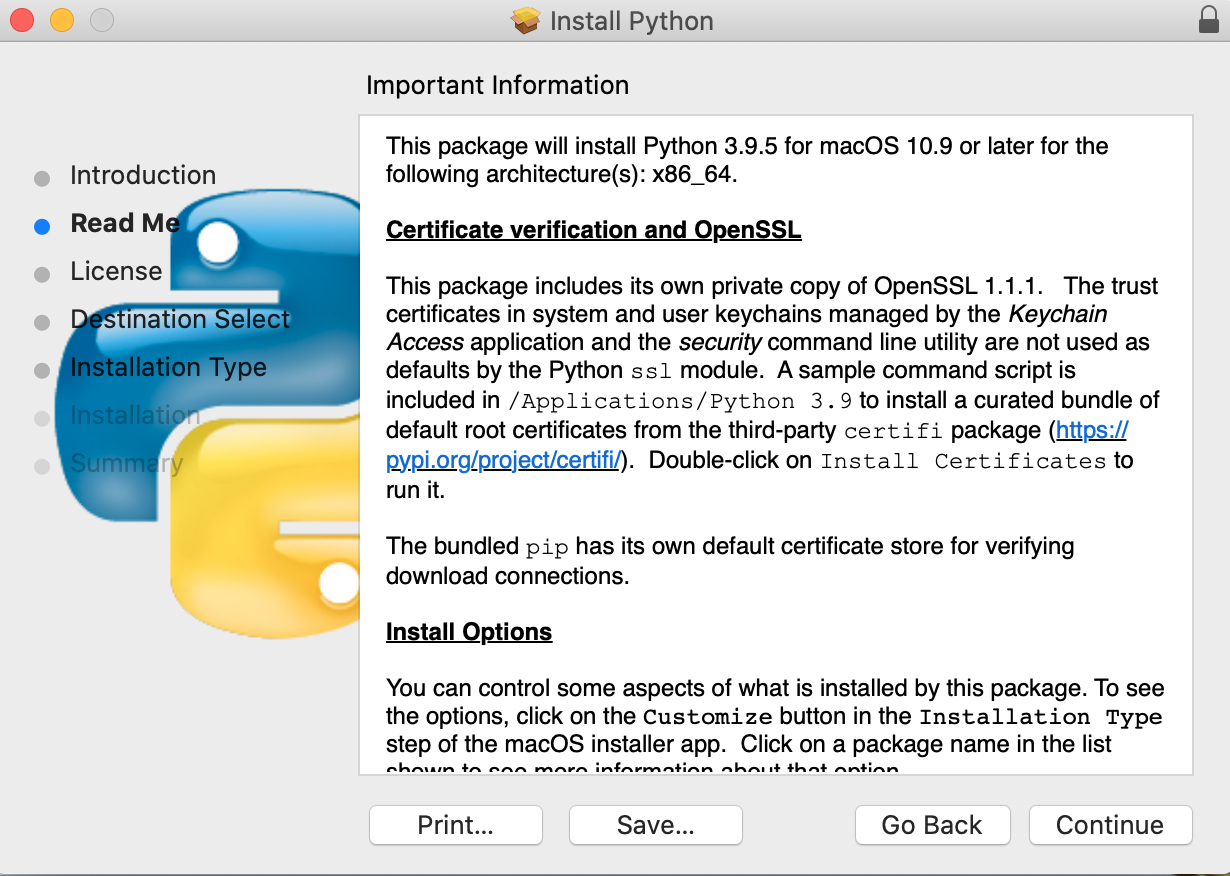Select the Introduction step in the sidebar
This screenshot has height=876, width=1230.
(143, 176)
